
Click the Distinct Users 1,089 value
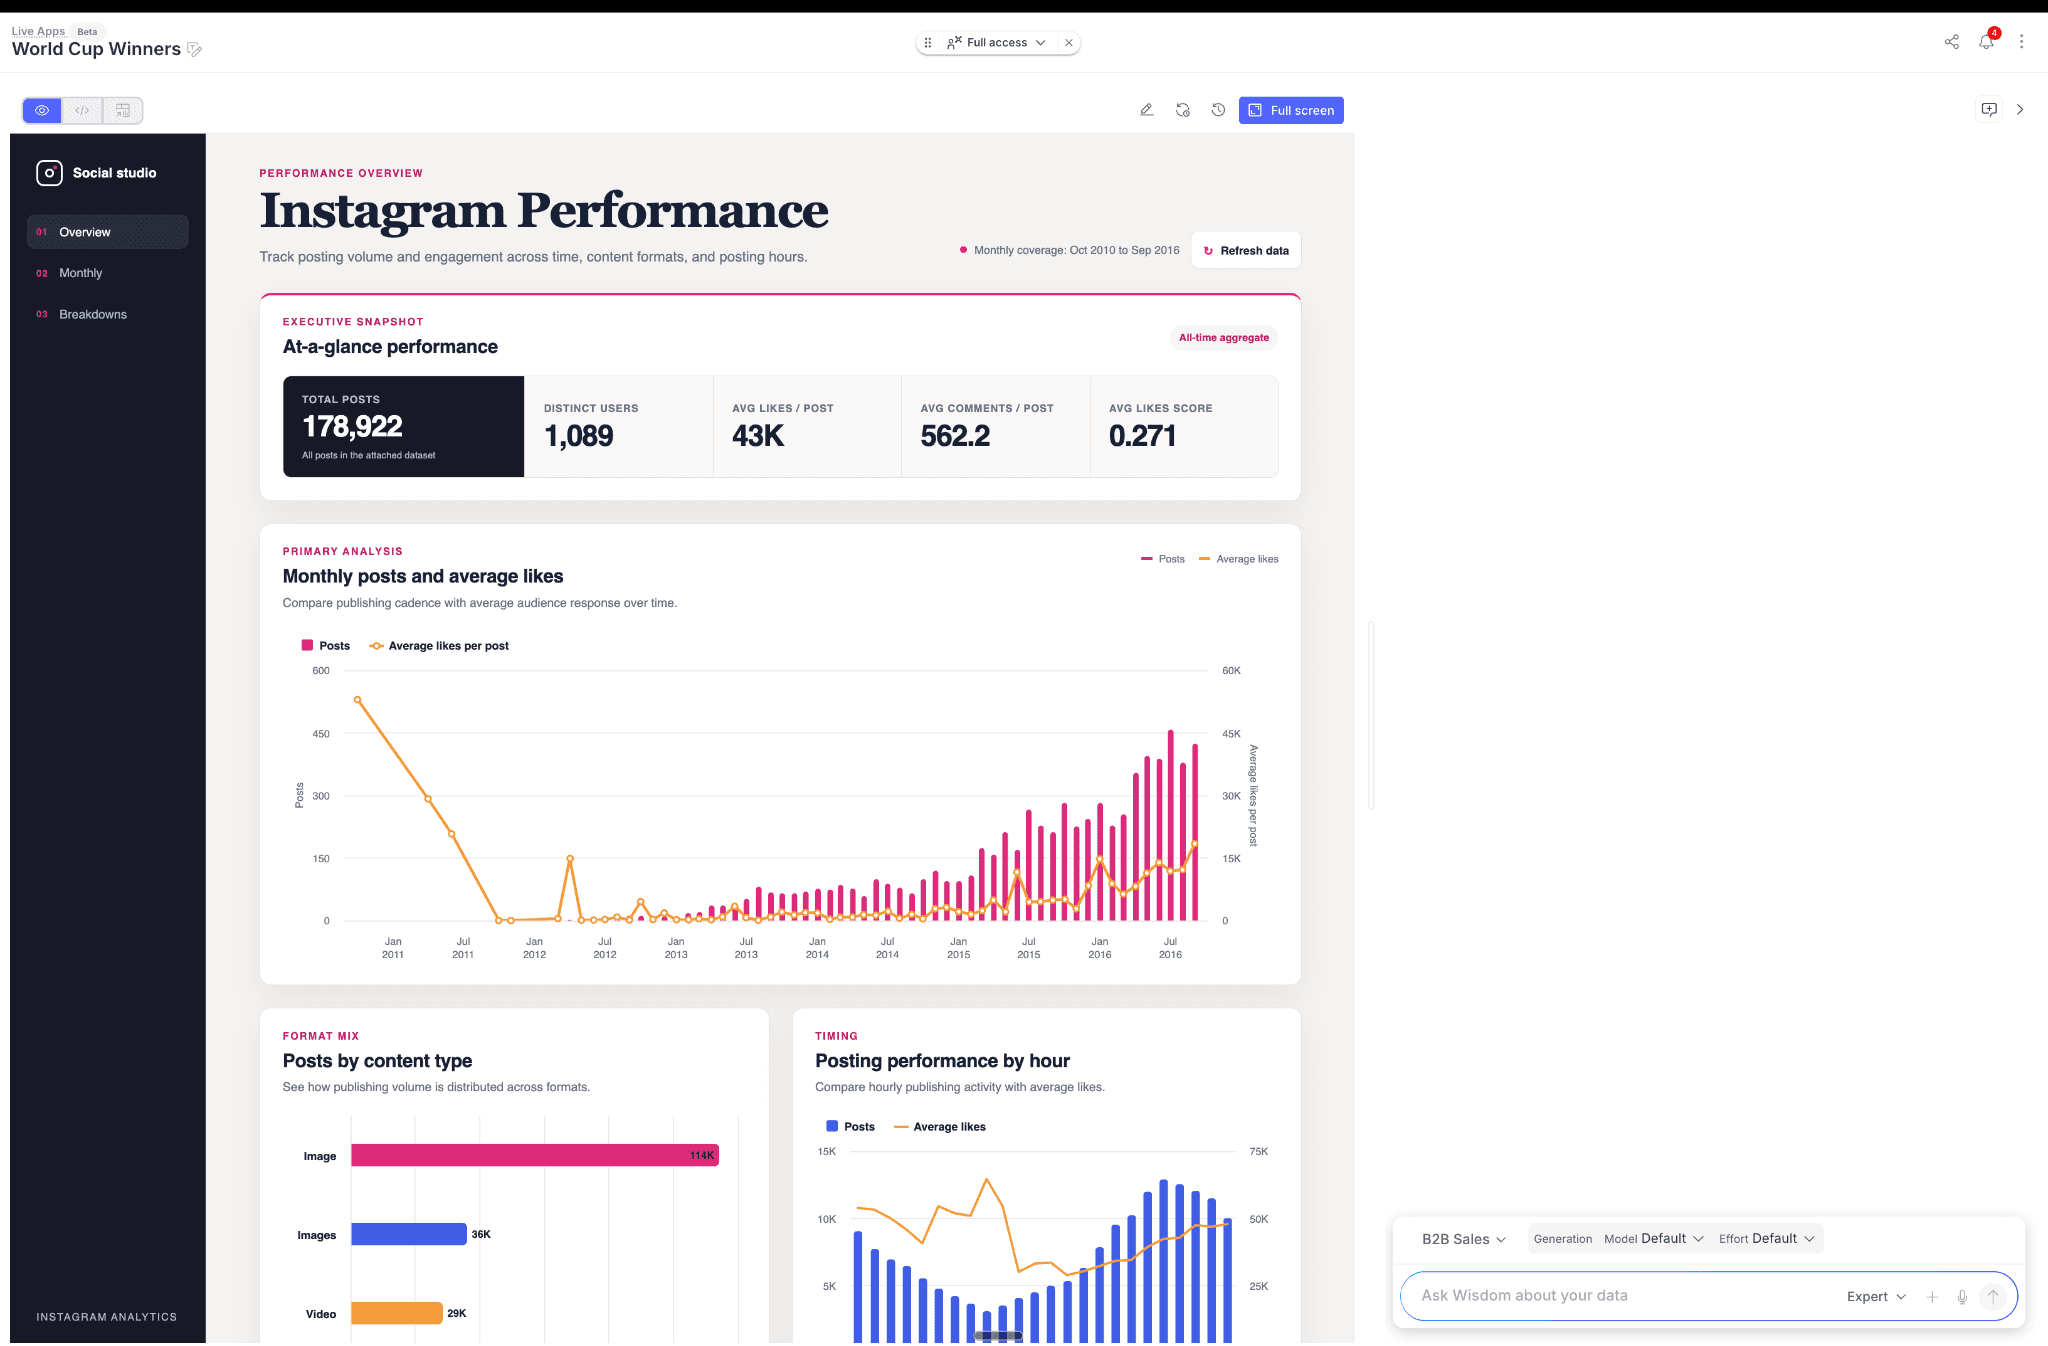tap(579, 436)
